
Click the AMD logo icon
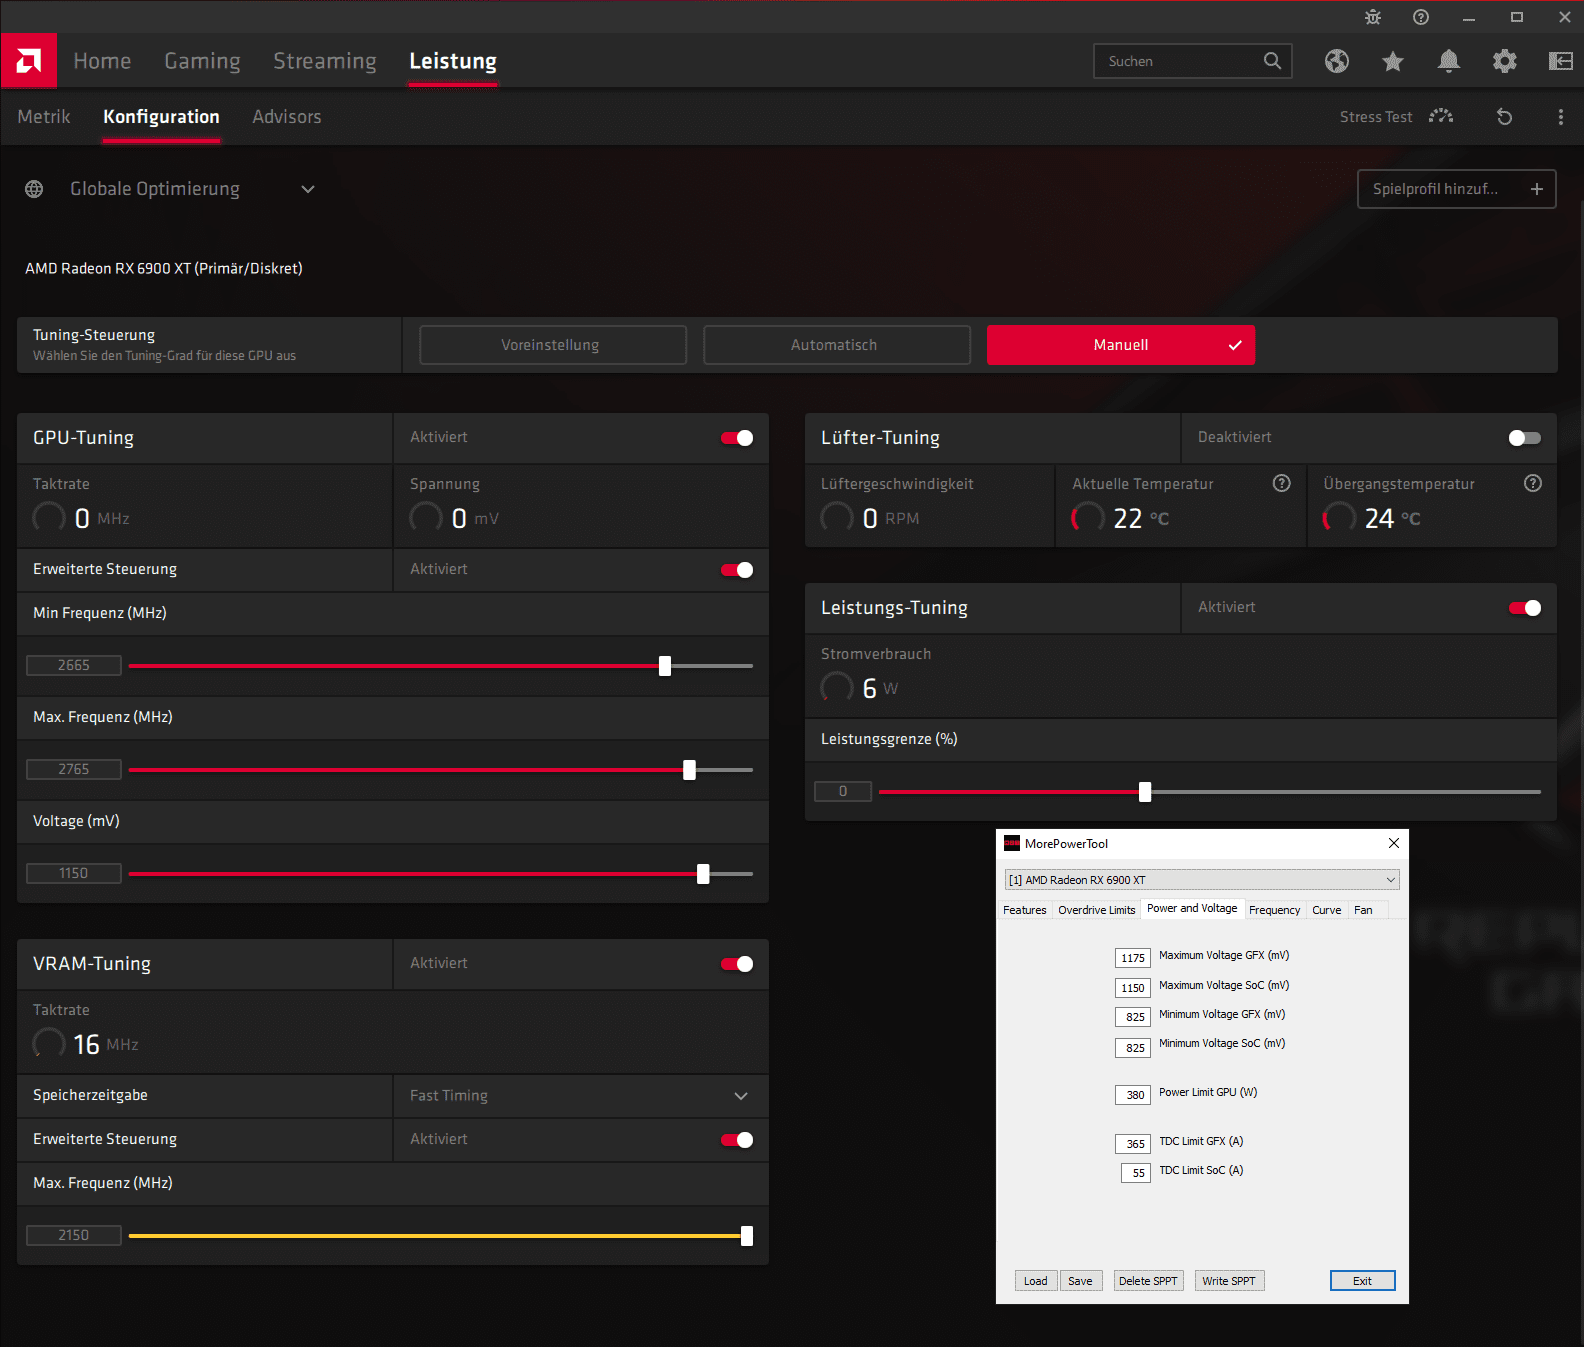pyautogui.click(x=29, y=61)
